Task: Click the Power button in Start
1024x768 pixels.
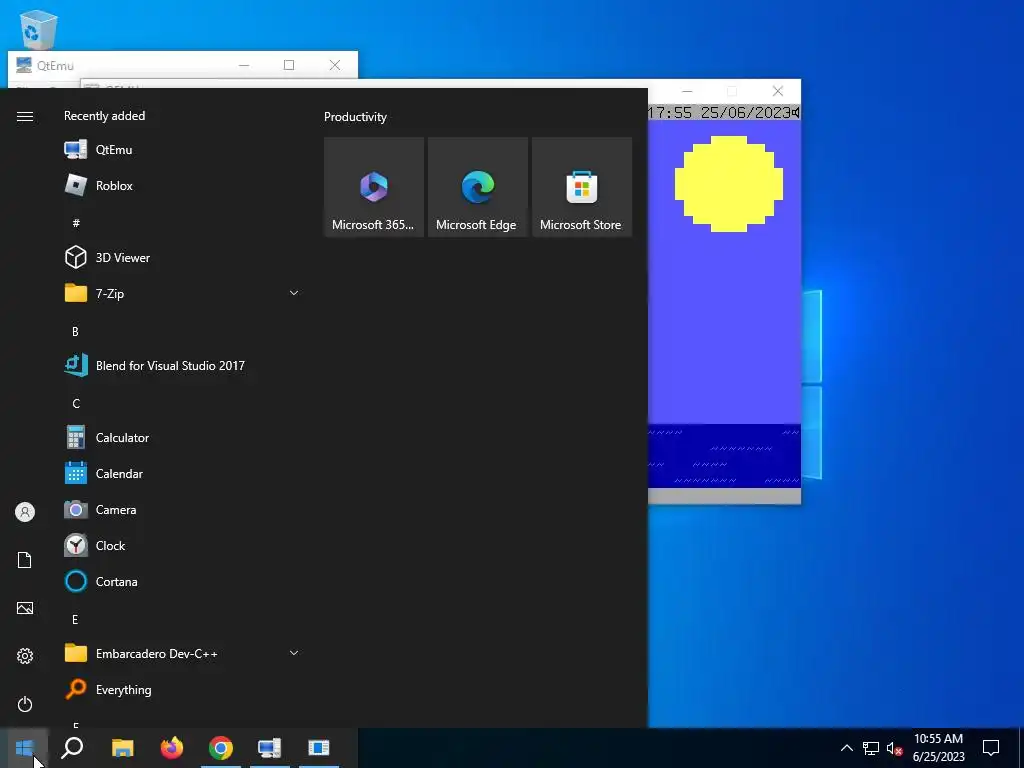Action: point(25,704)
